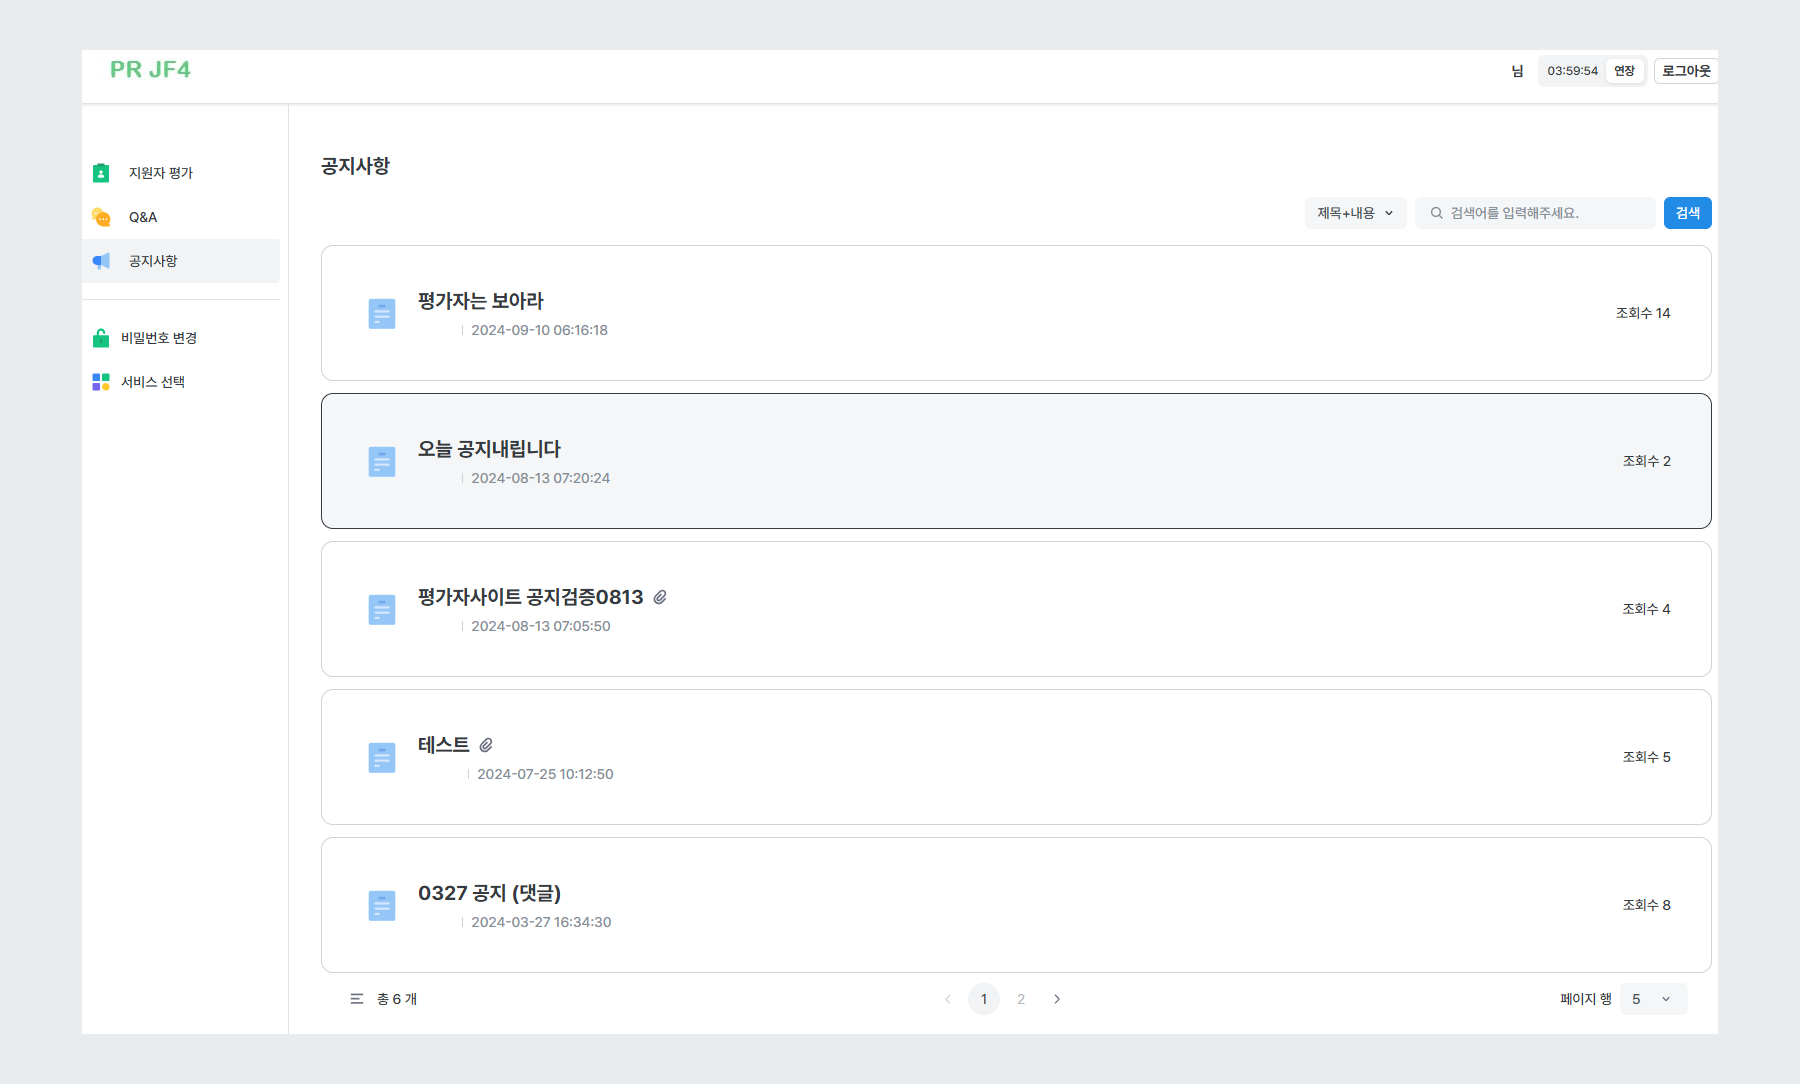Click date 2024-09-10 06:16:18
The width and height of the screenshot is (1800, 1084).
click(539, 330)
